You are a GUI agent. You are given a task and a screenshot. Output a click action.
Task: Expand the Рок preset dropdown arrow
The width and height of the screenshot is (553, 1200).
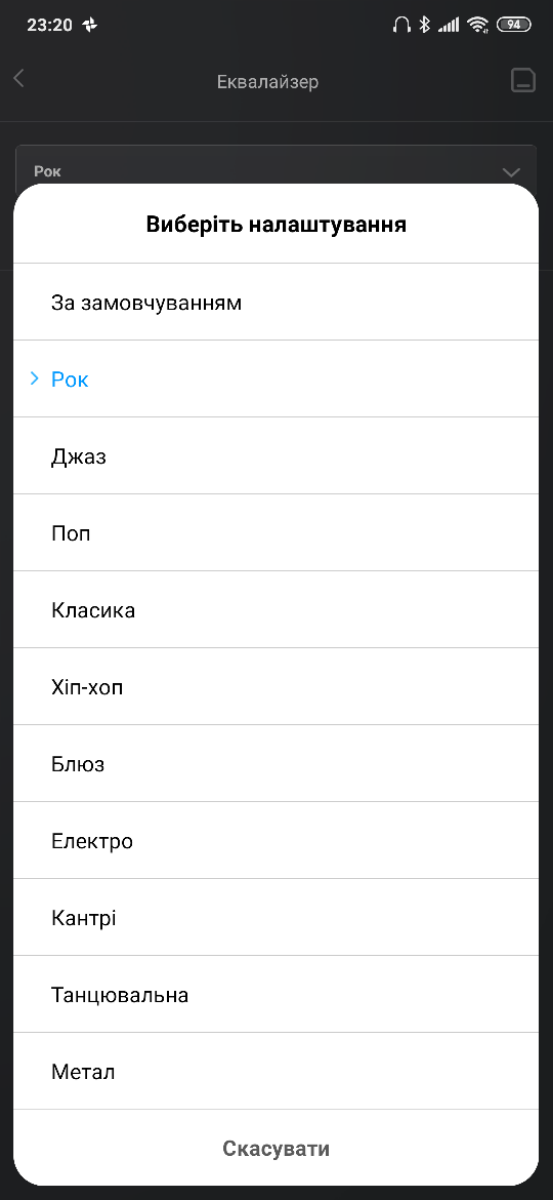511,172
